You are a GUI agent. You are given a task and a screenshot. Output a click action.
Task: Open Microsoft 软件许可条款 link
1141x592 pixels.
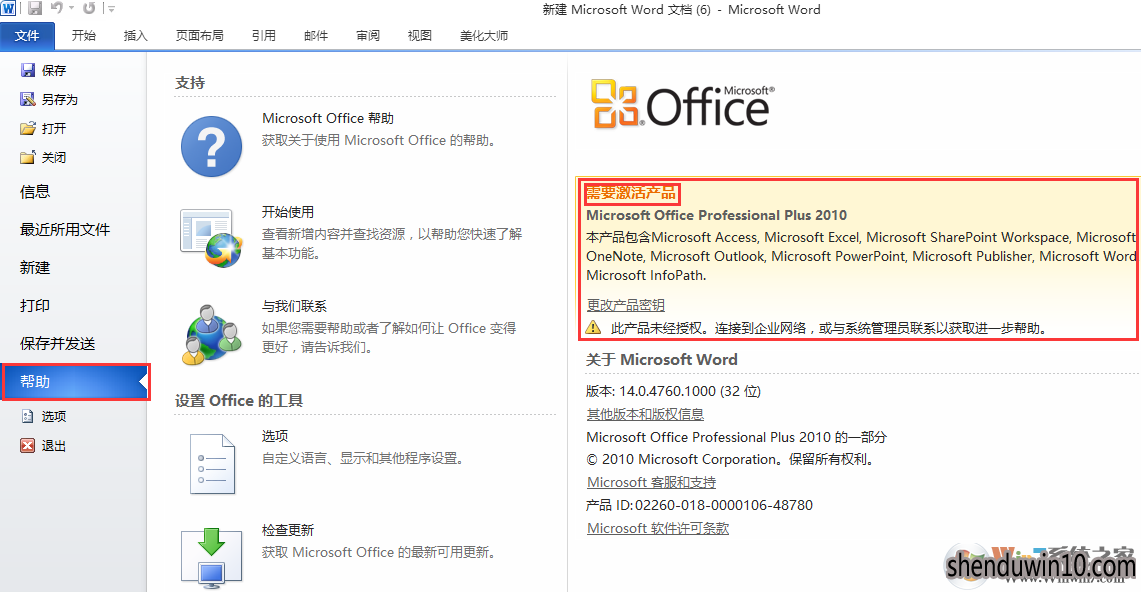coord(658,528)
